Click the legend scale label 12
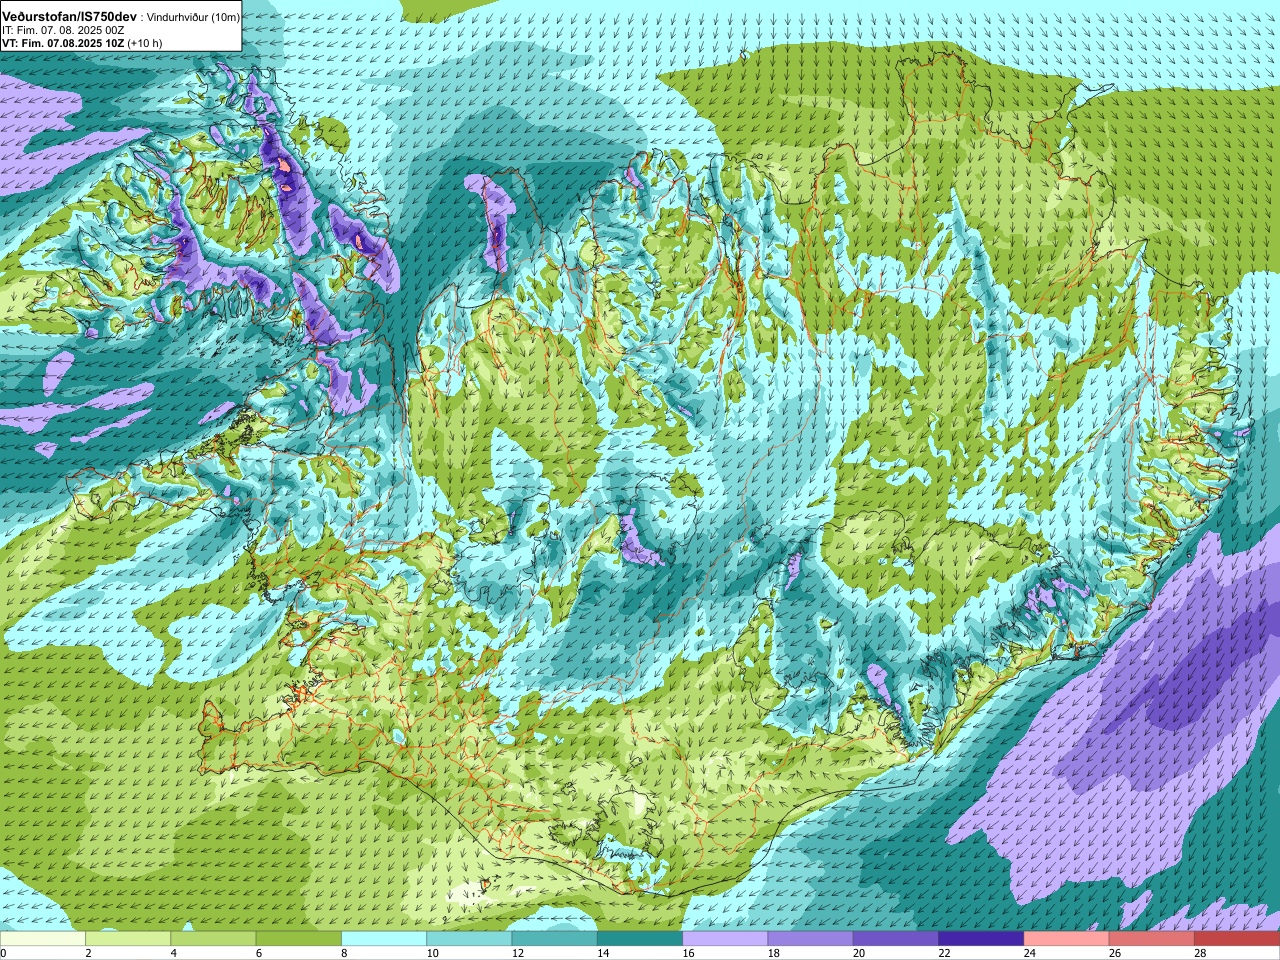 [518, 953]
